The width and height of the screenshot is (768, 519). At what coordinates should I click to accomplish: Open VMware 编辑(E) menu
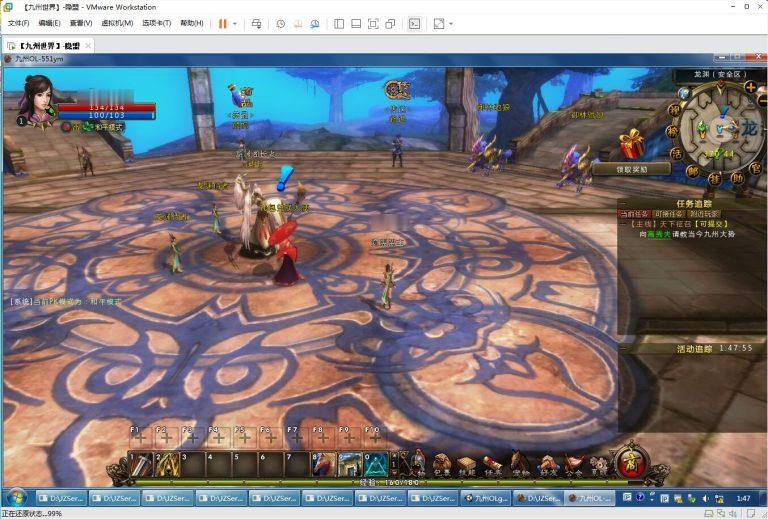tap(49, 23)
